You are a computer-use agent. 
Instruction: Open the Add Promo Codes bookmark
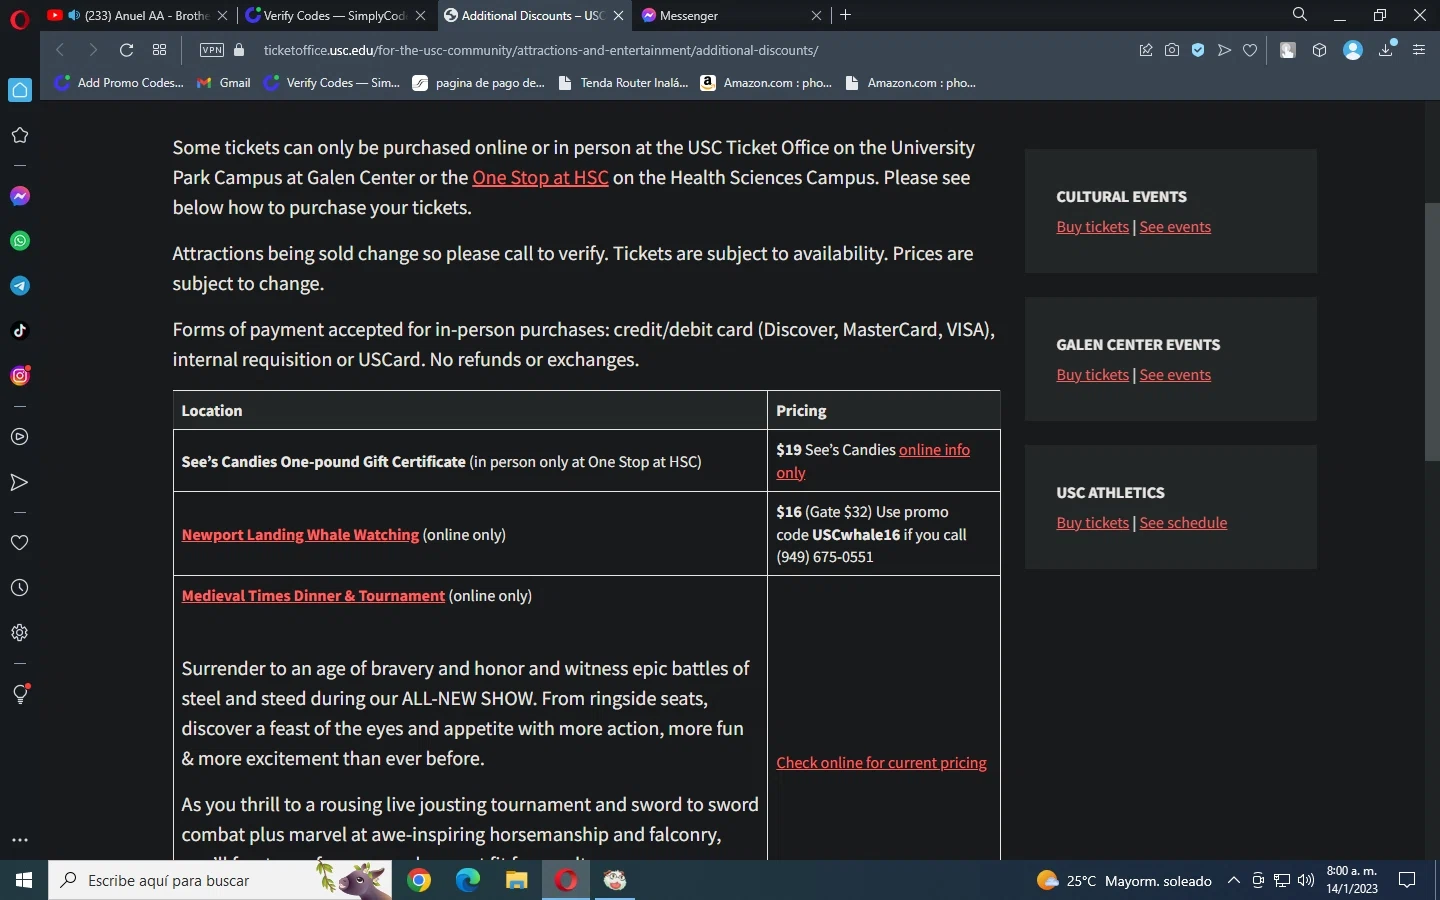[x=119, y=83]
